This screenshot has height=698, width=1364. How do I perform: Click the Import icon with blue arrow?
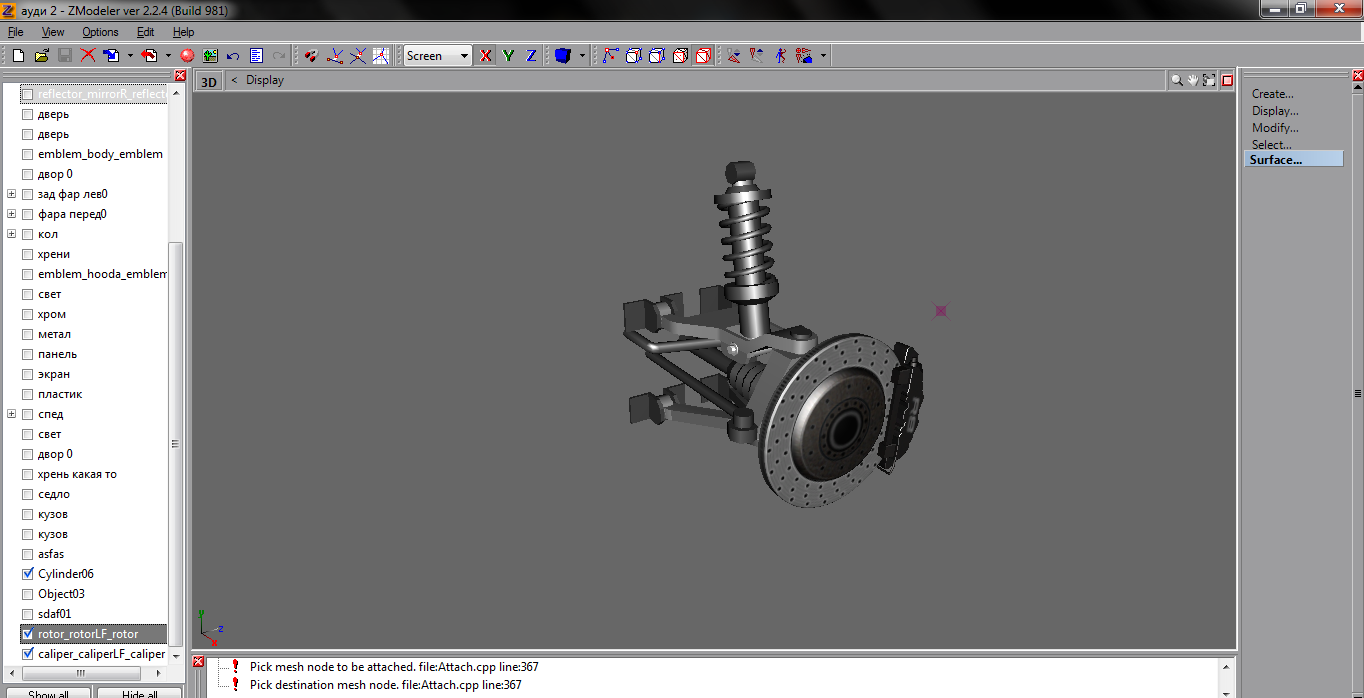111,56
